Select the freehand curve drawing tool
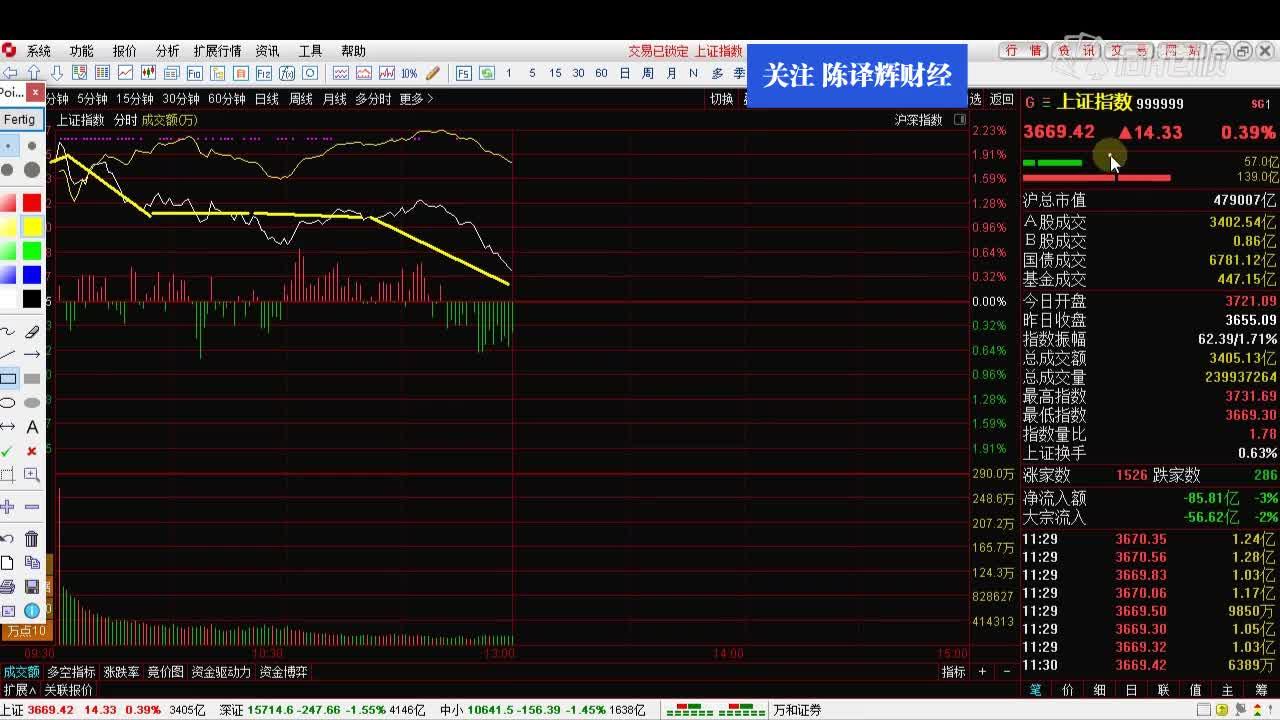Screen dimensions: 1280x720 click(8, 331)
